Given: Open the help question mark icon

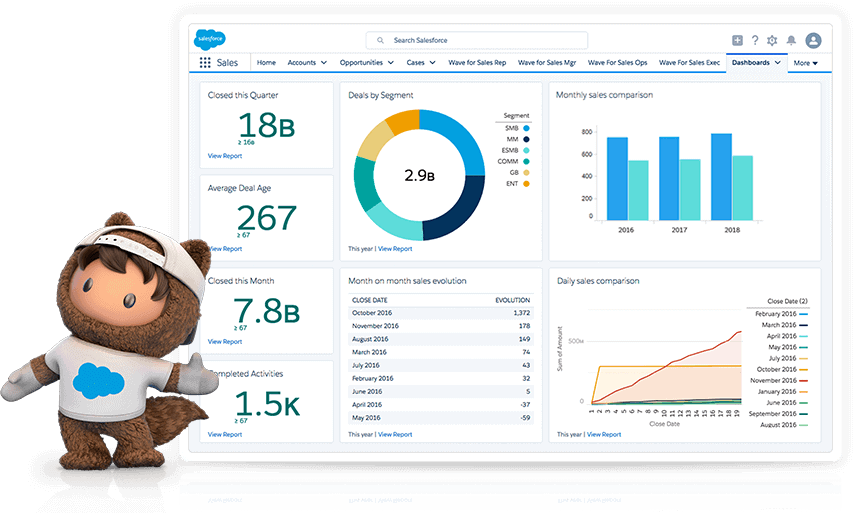Looking at the screenshot, I should pyautogui.click(x=755, y=40).
